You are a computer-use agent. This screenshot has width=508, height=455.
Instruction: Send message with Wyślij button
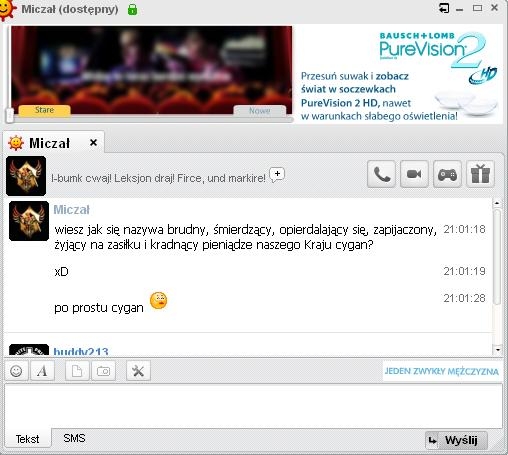tap(456, 440)
